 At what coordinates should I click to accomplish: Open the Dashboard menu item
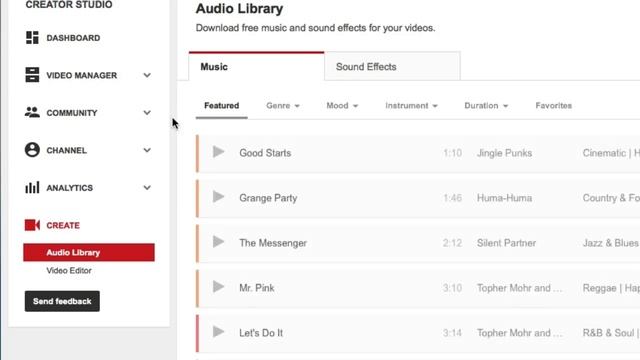tap(73, 38)
